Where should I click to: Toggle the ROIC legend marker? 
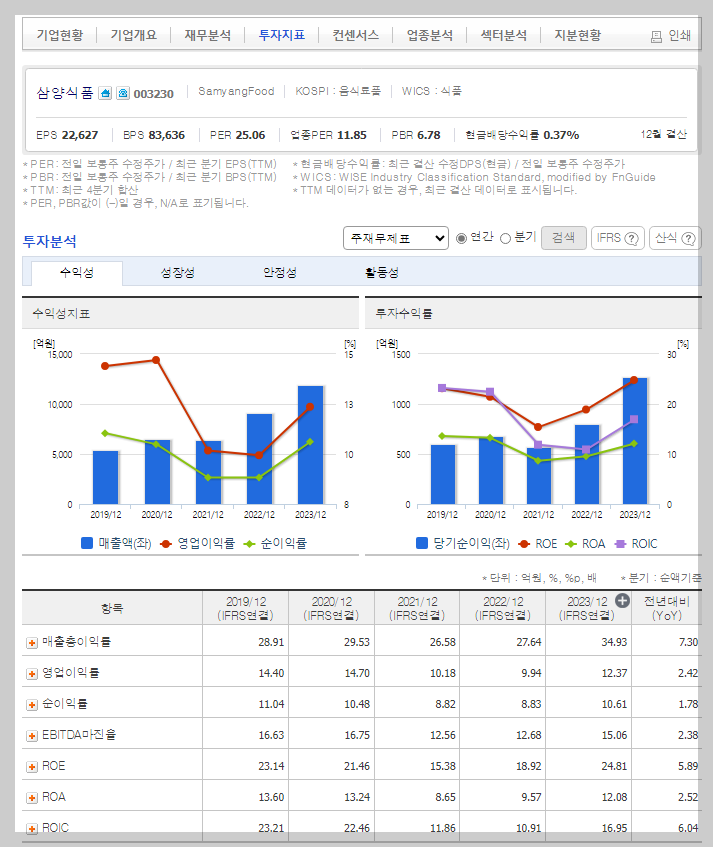pos(620,544)
